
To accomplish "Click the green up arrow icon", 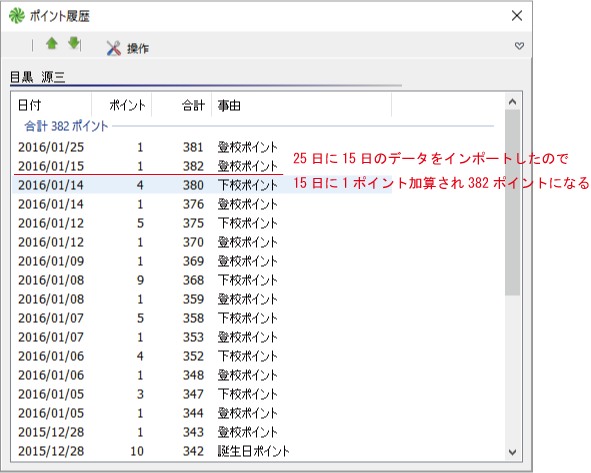I will click(x=52, y=44).
